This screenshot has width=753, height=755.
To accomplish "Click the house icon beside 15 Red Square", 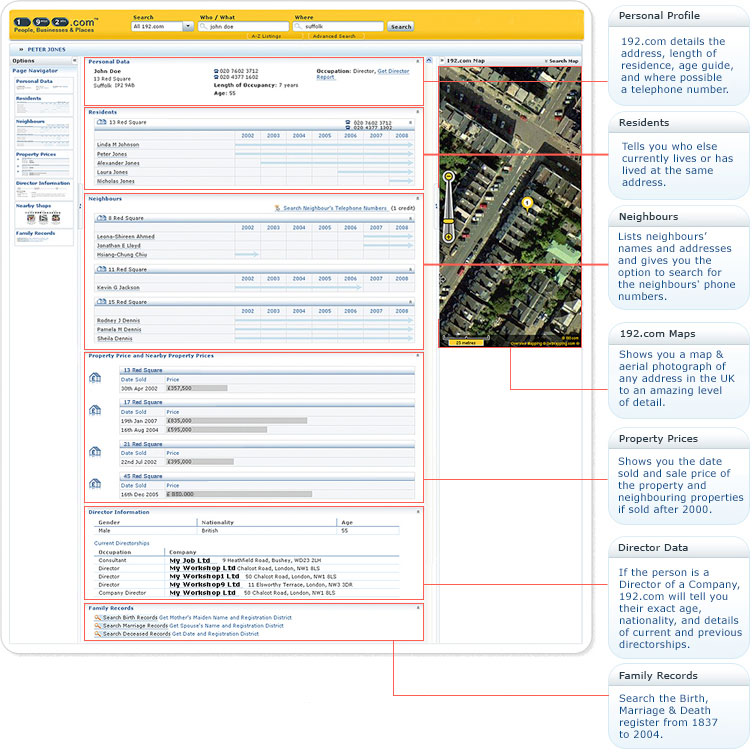I will point(102,302).
